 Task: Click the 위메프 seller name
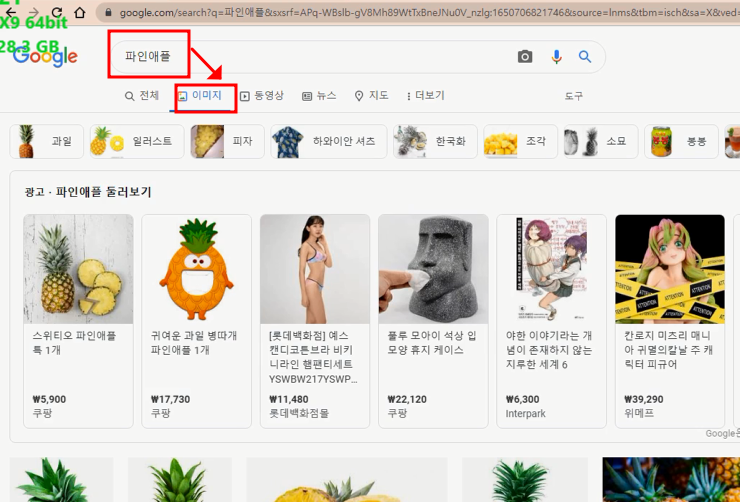[639, 413]
